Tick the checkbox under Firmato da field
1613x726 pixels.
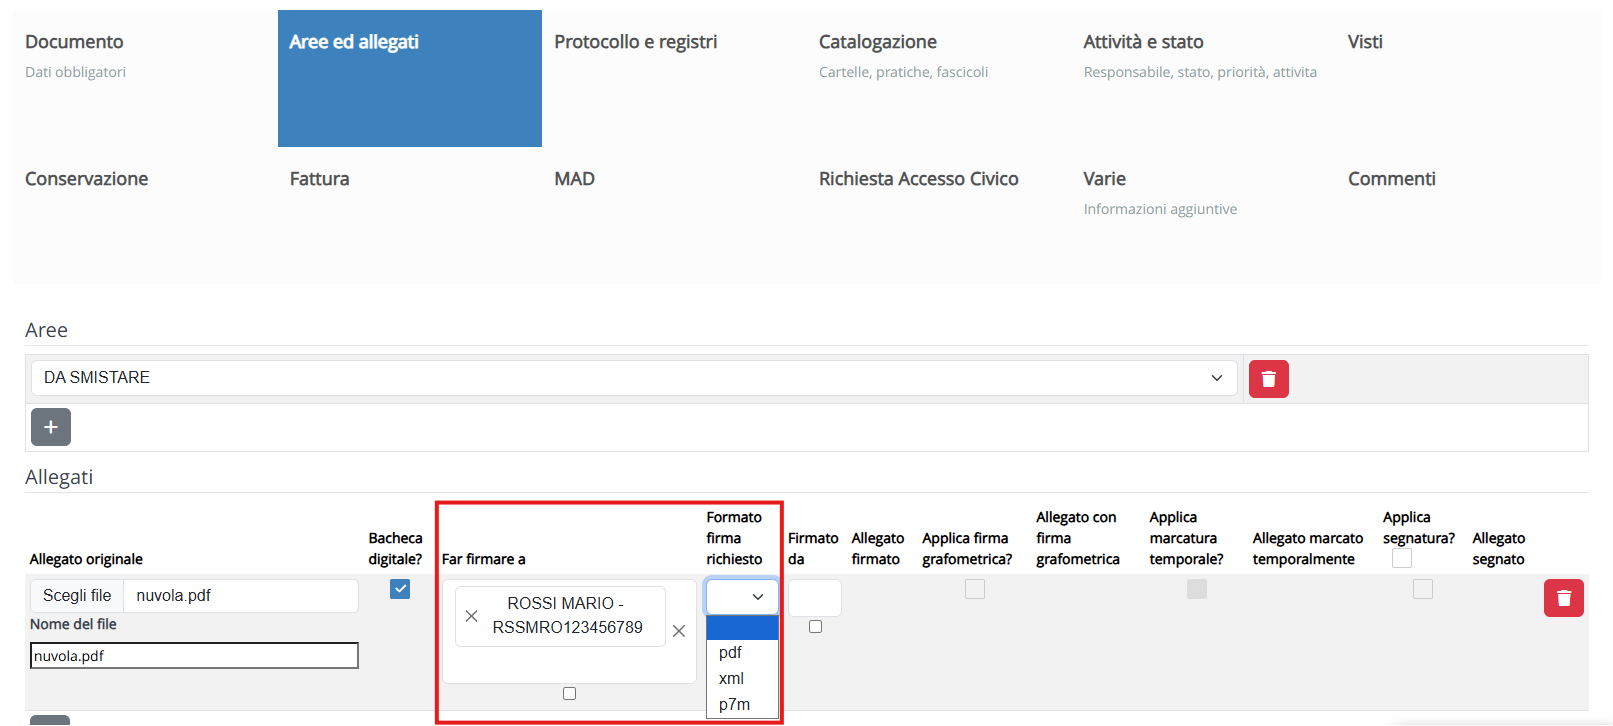click(x=815, y=626)
